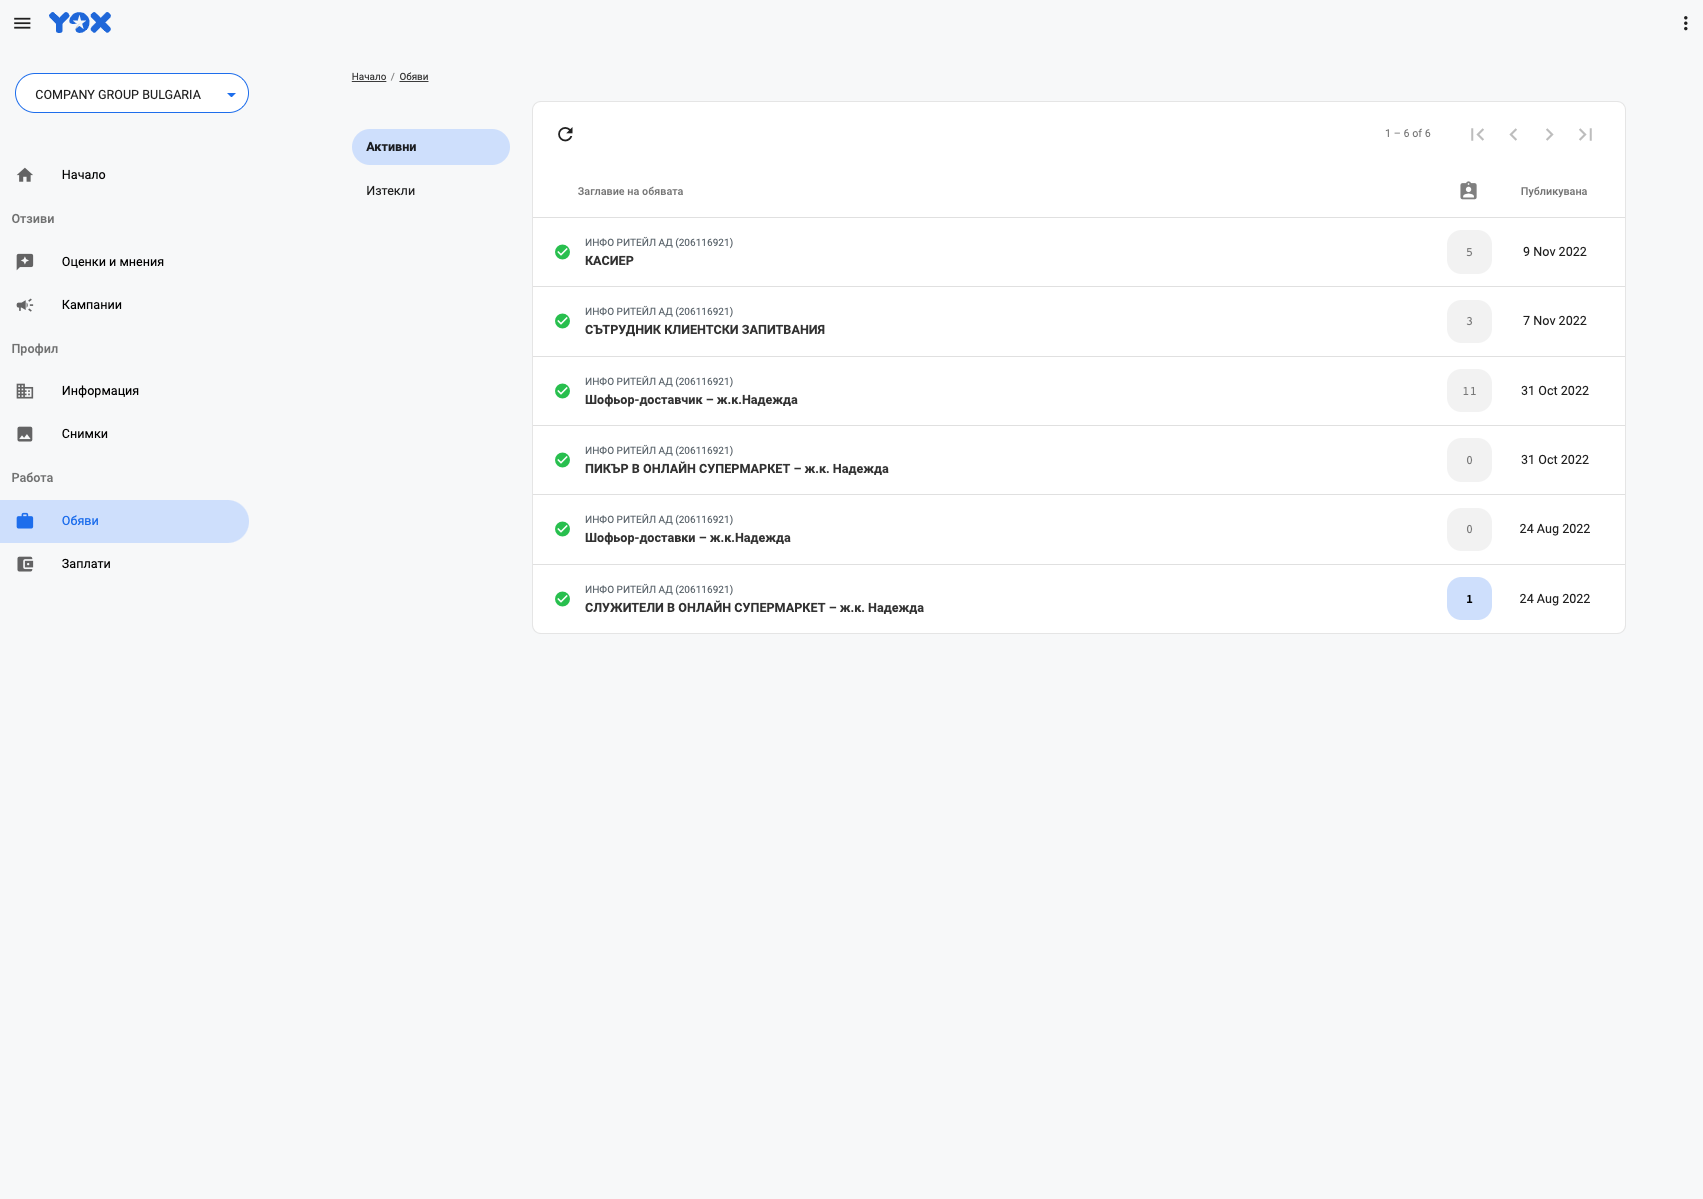Screen dimensions: 1703x1199
Task: Expand the COMPANY GROUP BULGARIA company selector
Action: coord(132,94)
